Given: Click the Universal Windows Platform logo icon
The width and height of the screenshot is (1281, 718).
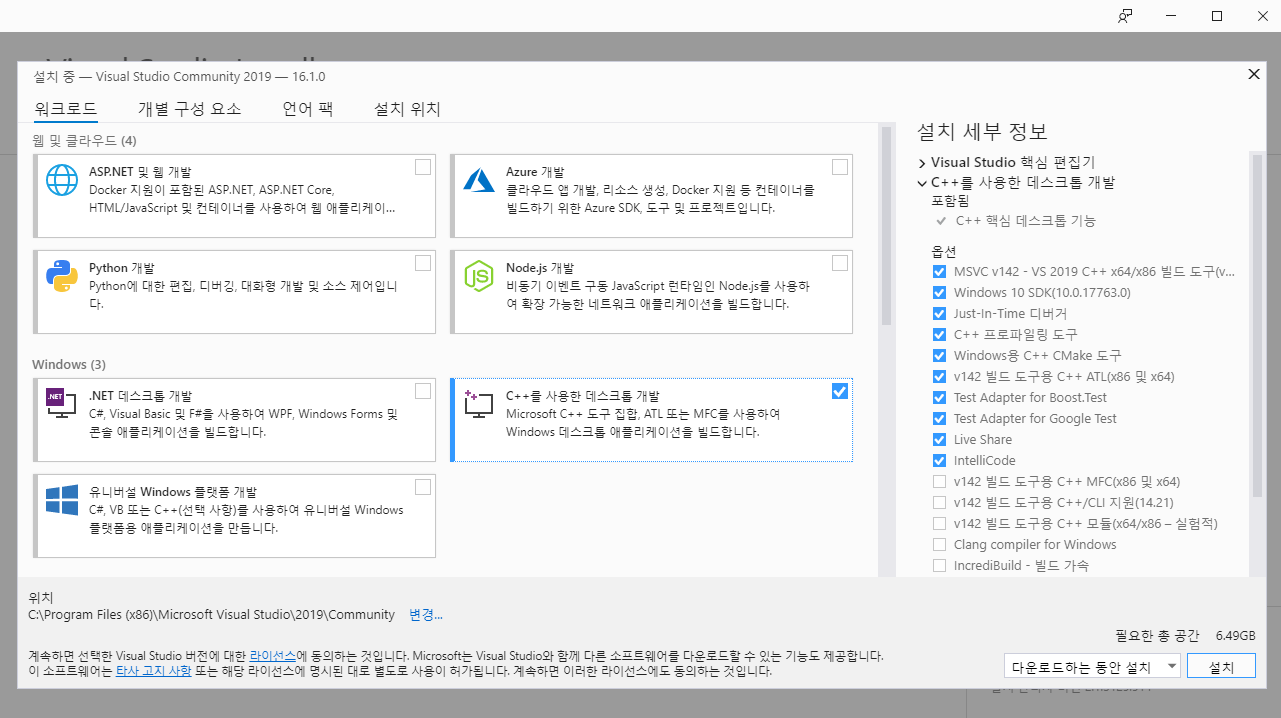Looking at the screenshot, I should point(62,499).
